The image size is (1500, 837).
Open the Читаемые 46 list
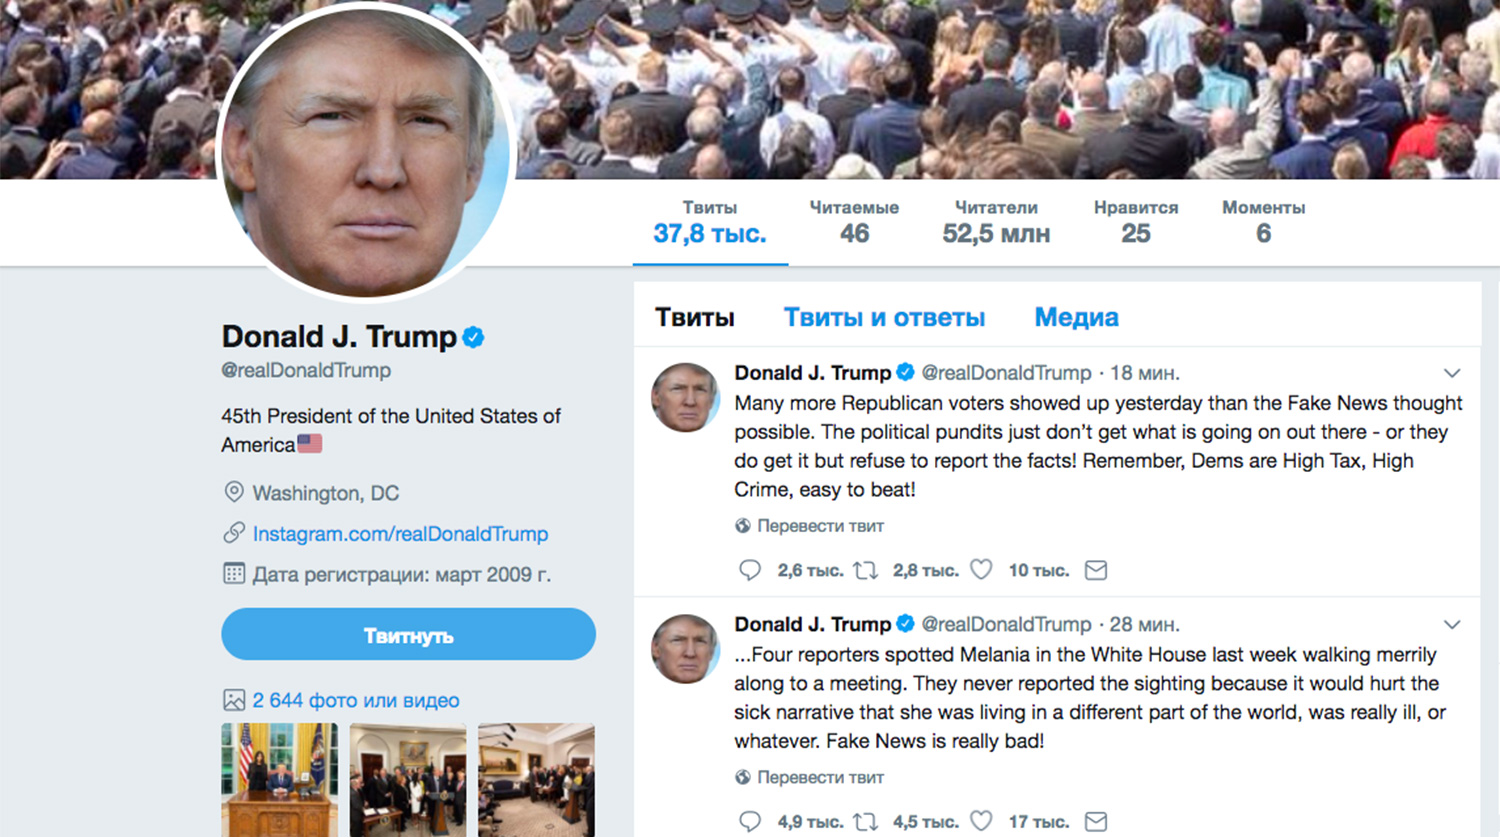[854, 222]
